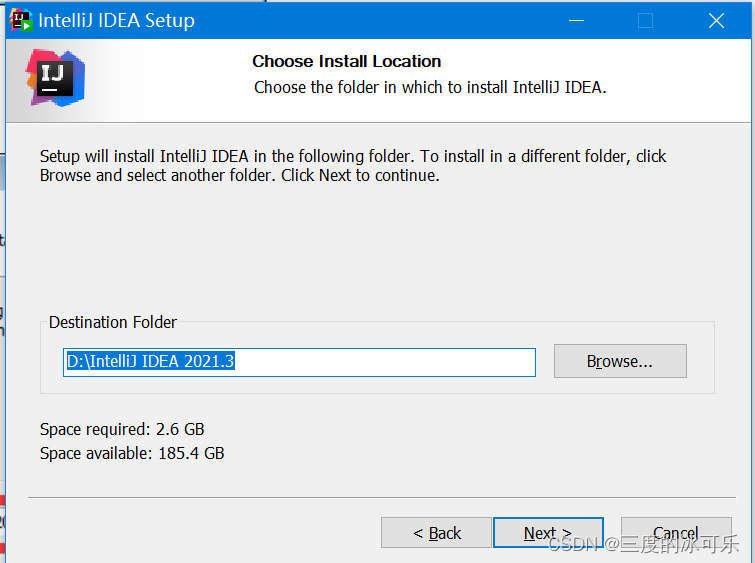Click the large IJ logo in header
This screenshot has width=755, height=563.
pyautogui.click(x=56, y=78)
